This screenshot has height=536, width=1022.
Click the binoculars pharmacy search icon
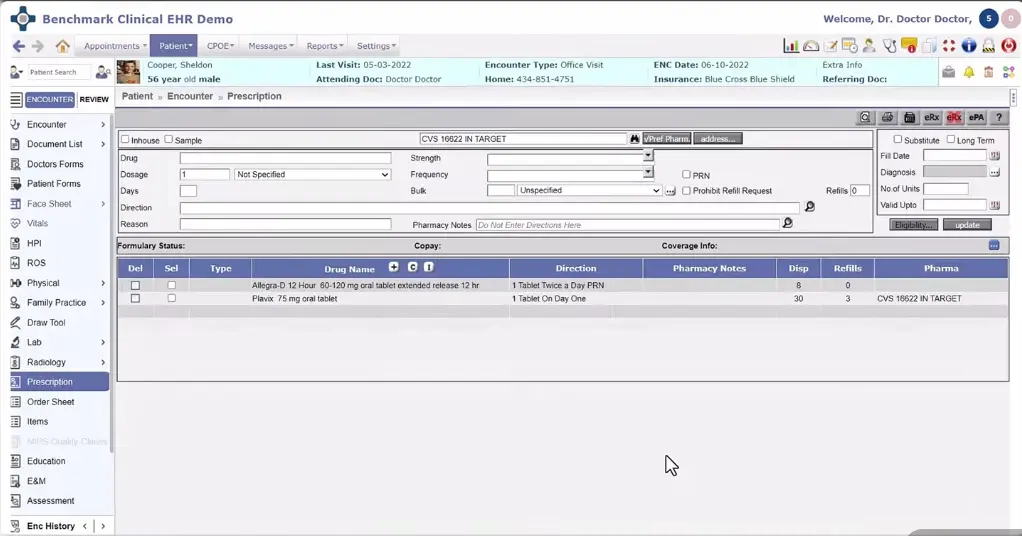click(x=634, y=139)
